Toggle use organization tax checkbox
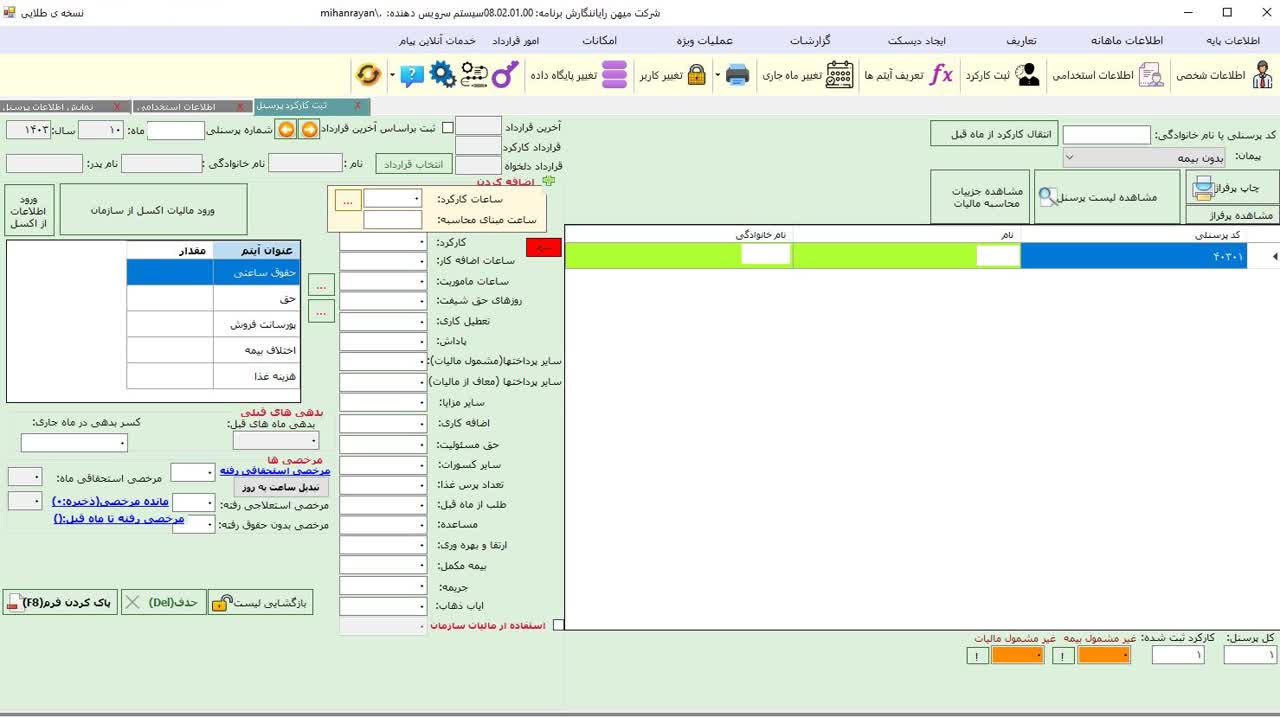This screenshot has width=1280, height=717. click(558, 625)
